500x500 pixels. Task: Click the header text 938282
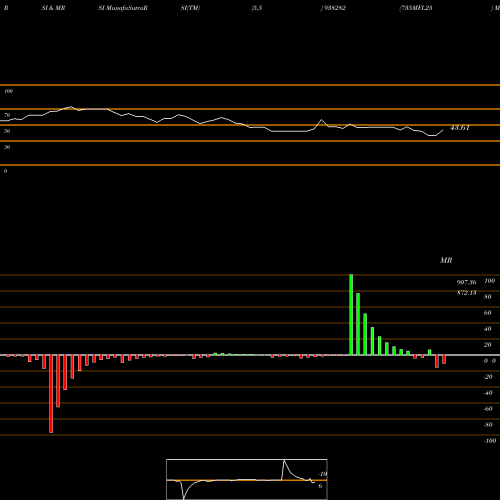coord(334,8)
